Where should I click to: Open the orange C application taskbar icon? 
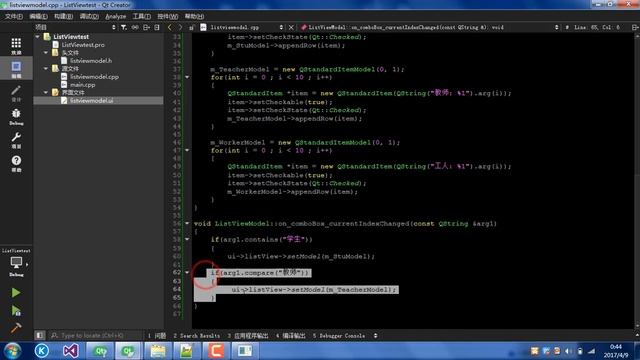[x=216, y=351]
